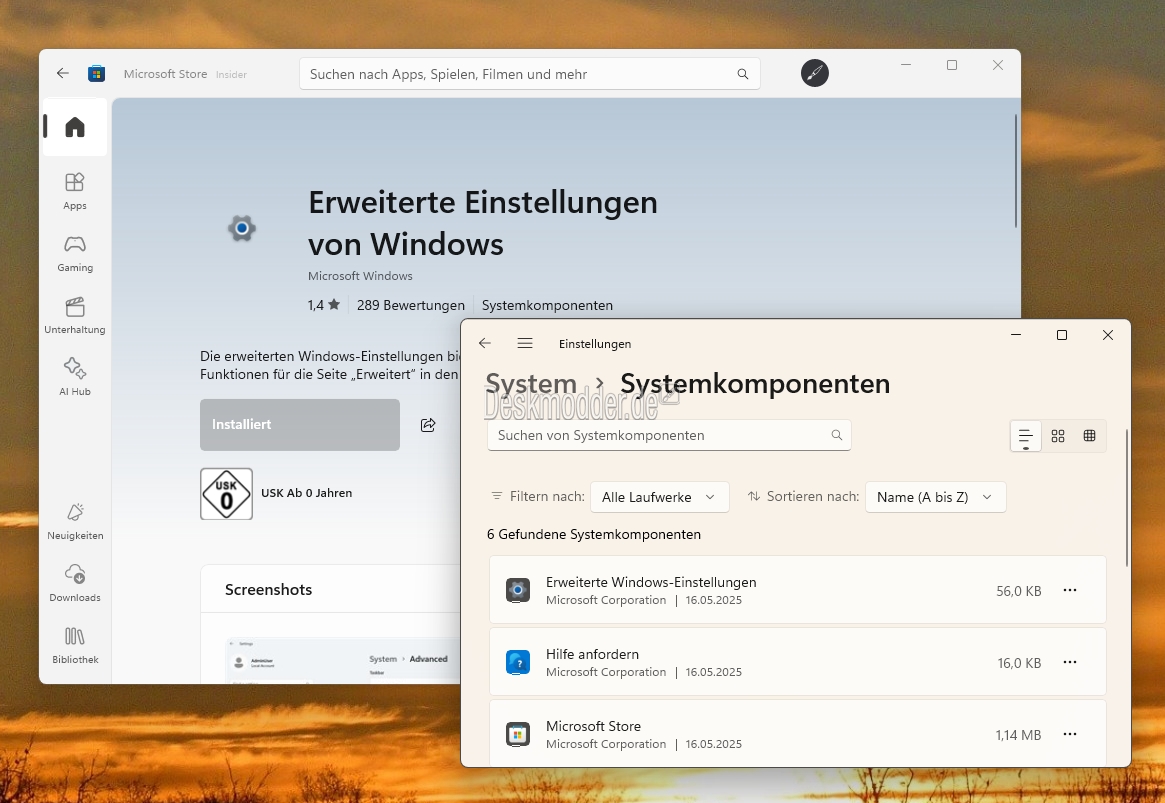Open Apps section in Store sidebar
The image size is (1165, 803).
click(x=75, y=191)
